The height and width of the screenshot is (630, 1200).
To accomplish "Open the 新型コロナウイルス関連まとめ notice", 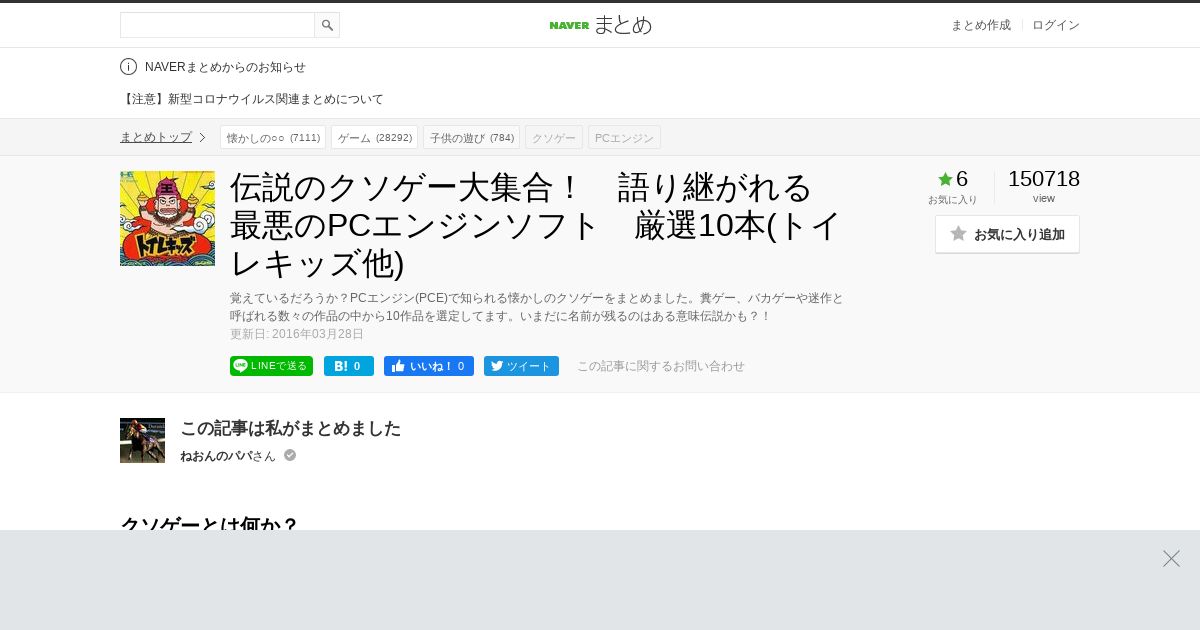I will click(252, 99).
